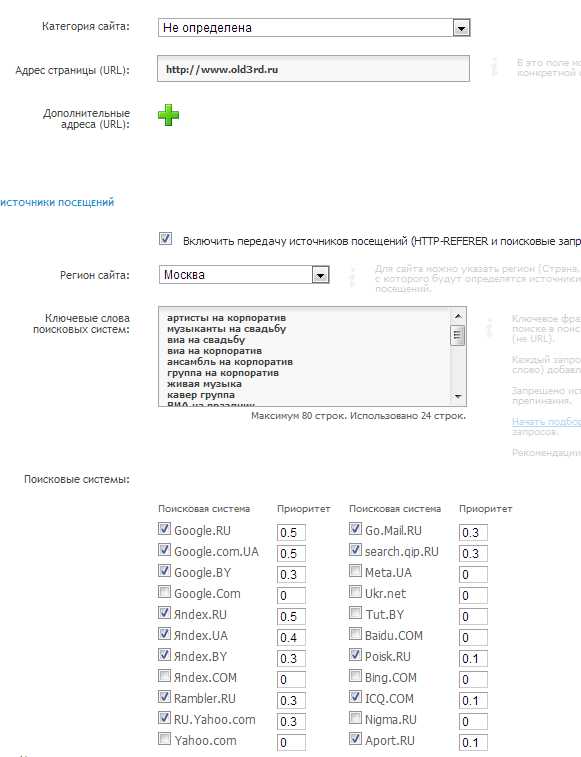
Task: Click the Ukr.net priority field
Action: 473,595
